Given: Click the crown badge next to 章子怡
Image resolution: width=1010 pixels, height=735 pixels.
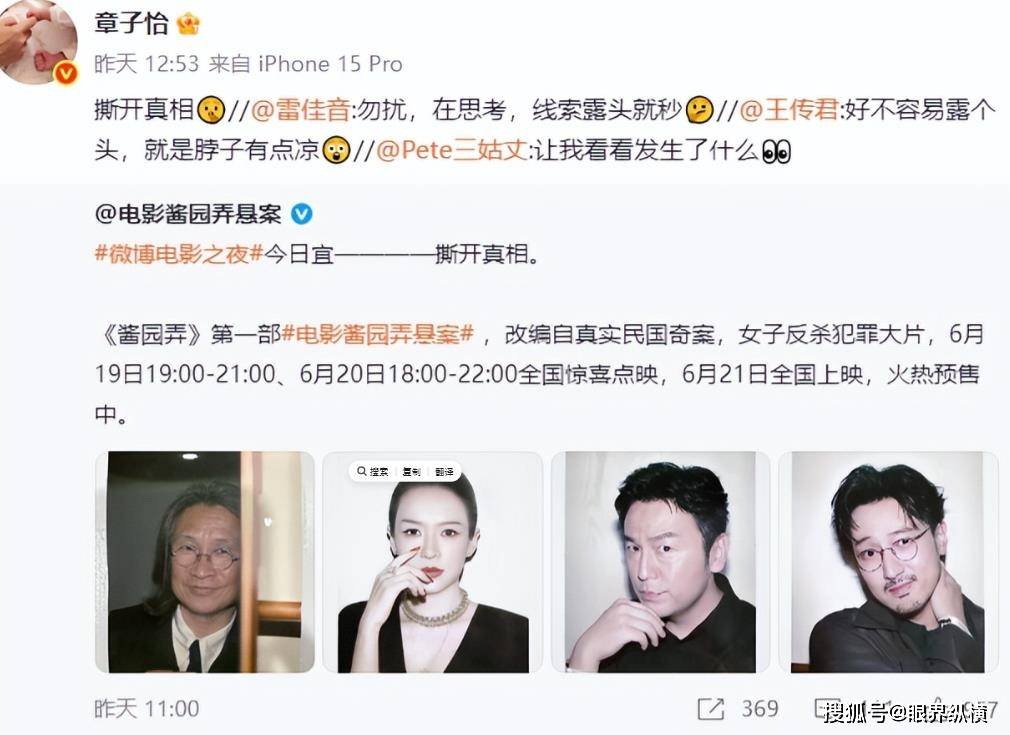Looking at the screenshot, I should point(188,24).
